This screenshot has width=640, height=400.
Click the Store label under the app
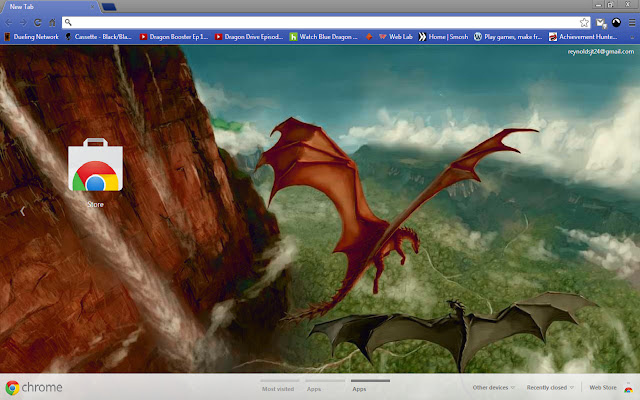pyautogui.click(x=96, y=204)
